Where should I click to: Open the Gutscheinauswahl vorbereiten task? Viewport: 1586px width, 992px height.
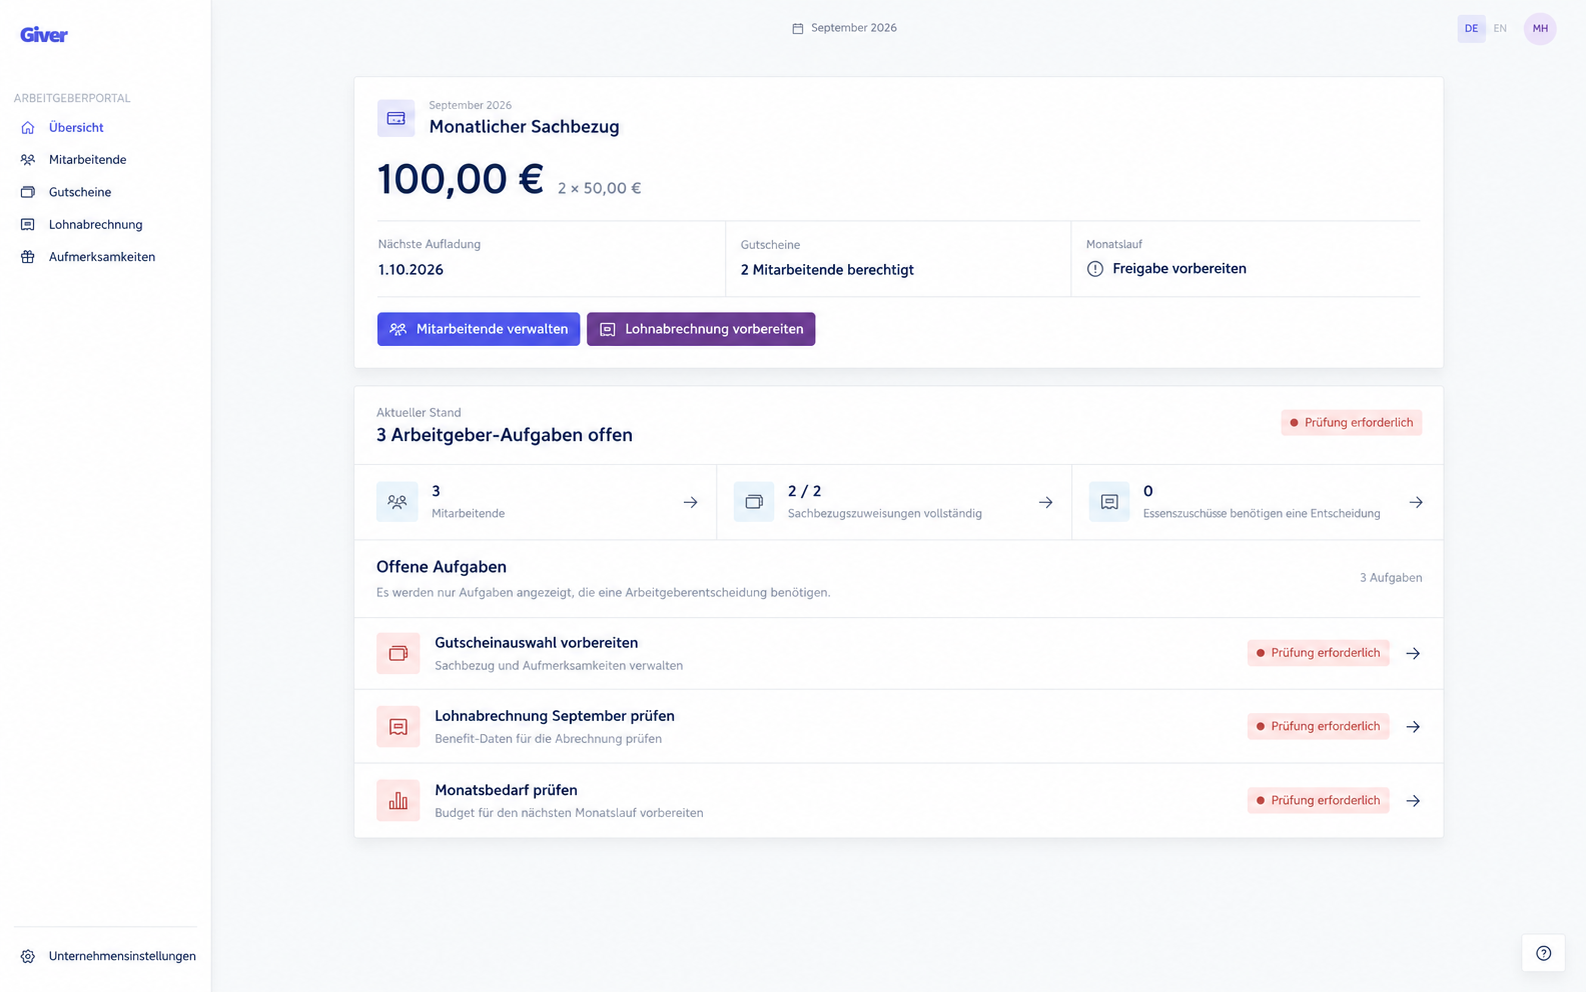pyautogui.click(x=898, y=654)
